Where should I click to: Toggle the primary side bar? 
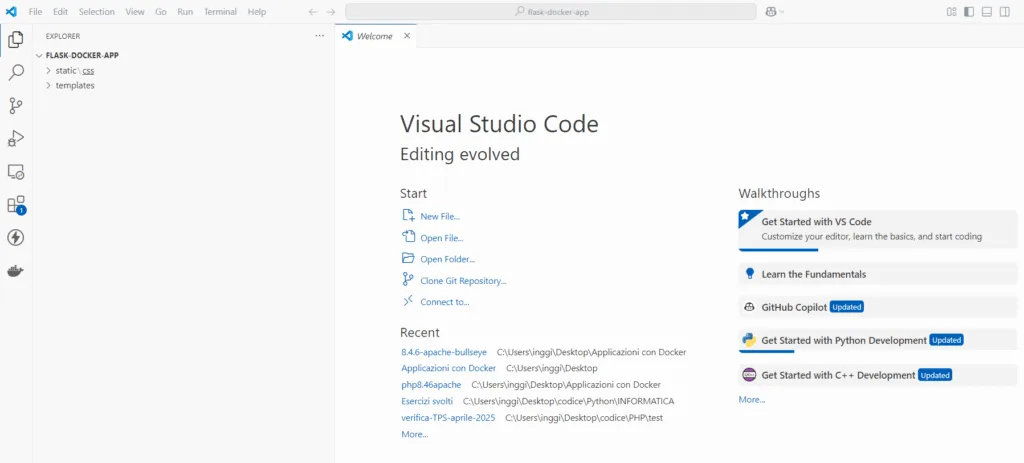point(969,12)
